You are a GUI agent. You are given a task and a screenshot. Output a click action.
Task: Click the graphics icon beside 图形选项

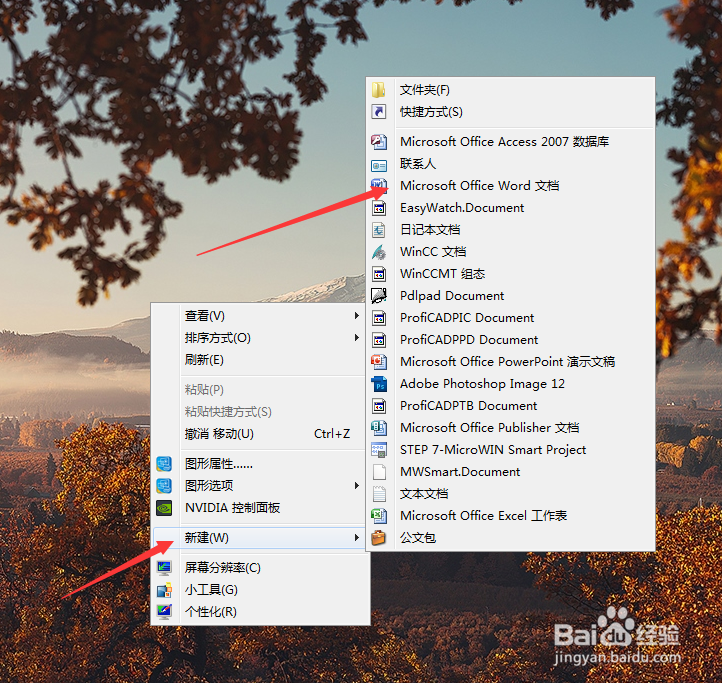coord(164,486)
